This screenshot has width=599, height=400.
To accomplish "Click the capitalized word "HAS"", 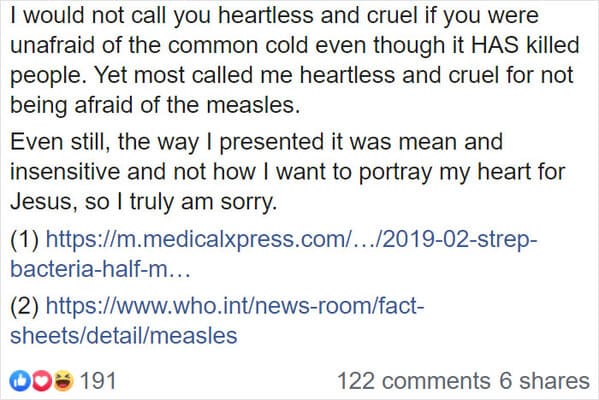I will [495, 45].
